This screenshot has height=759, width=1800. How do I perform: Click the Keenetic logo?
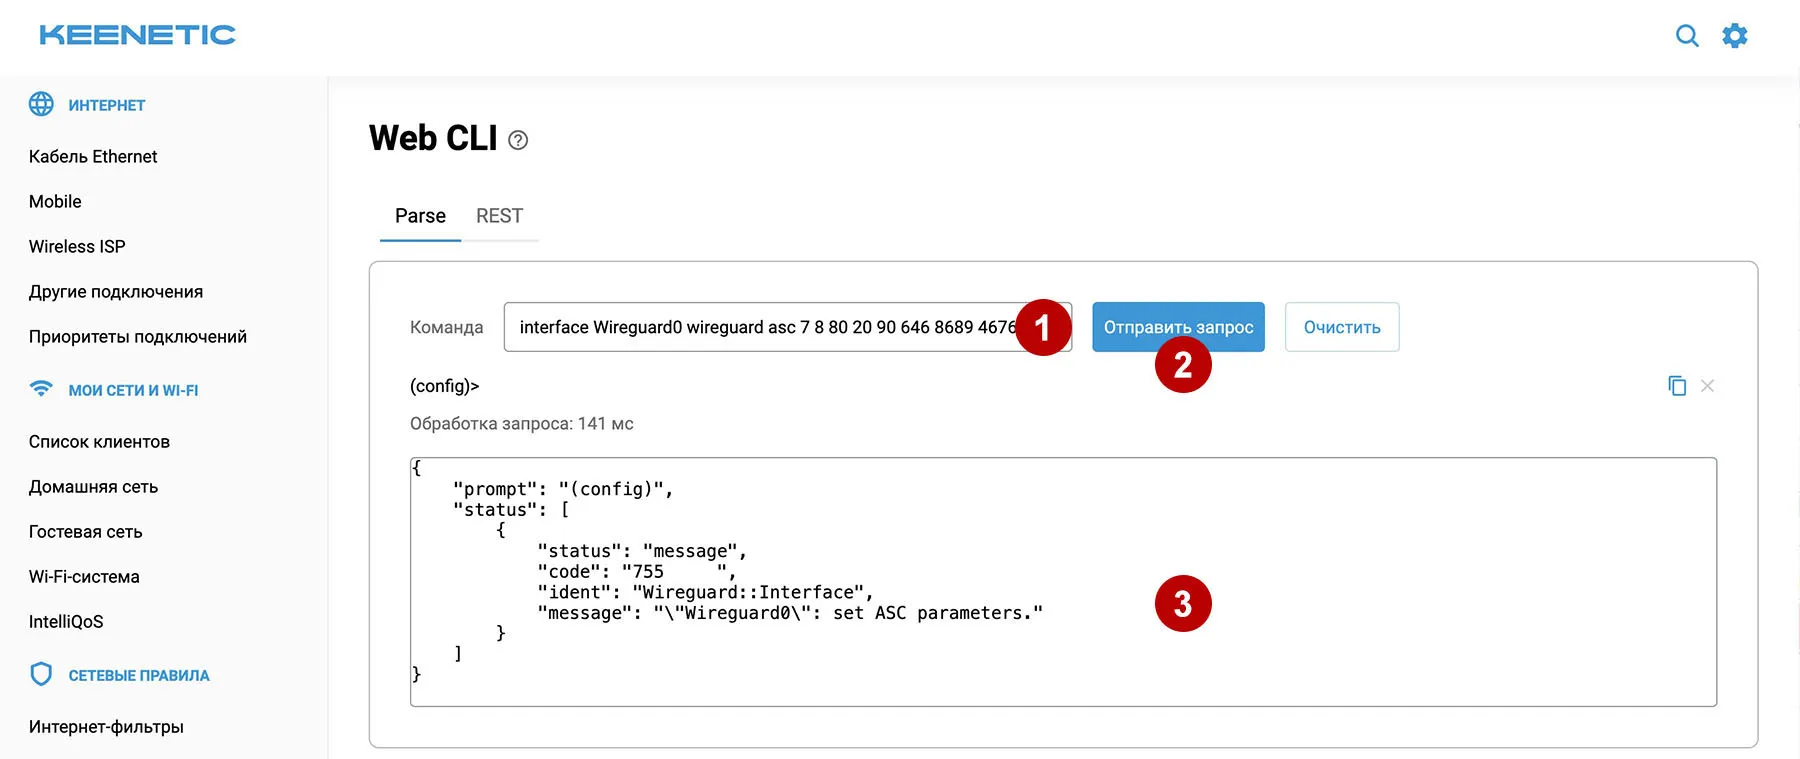click(137, 35)
